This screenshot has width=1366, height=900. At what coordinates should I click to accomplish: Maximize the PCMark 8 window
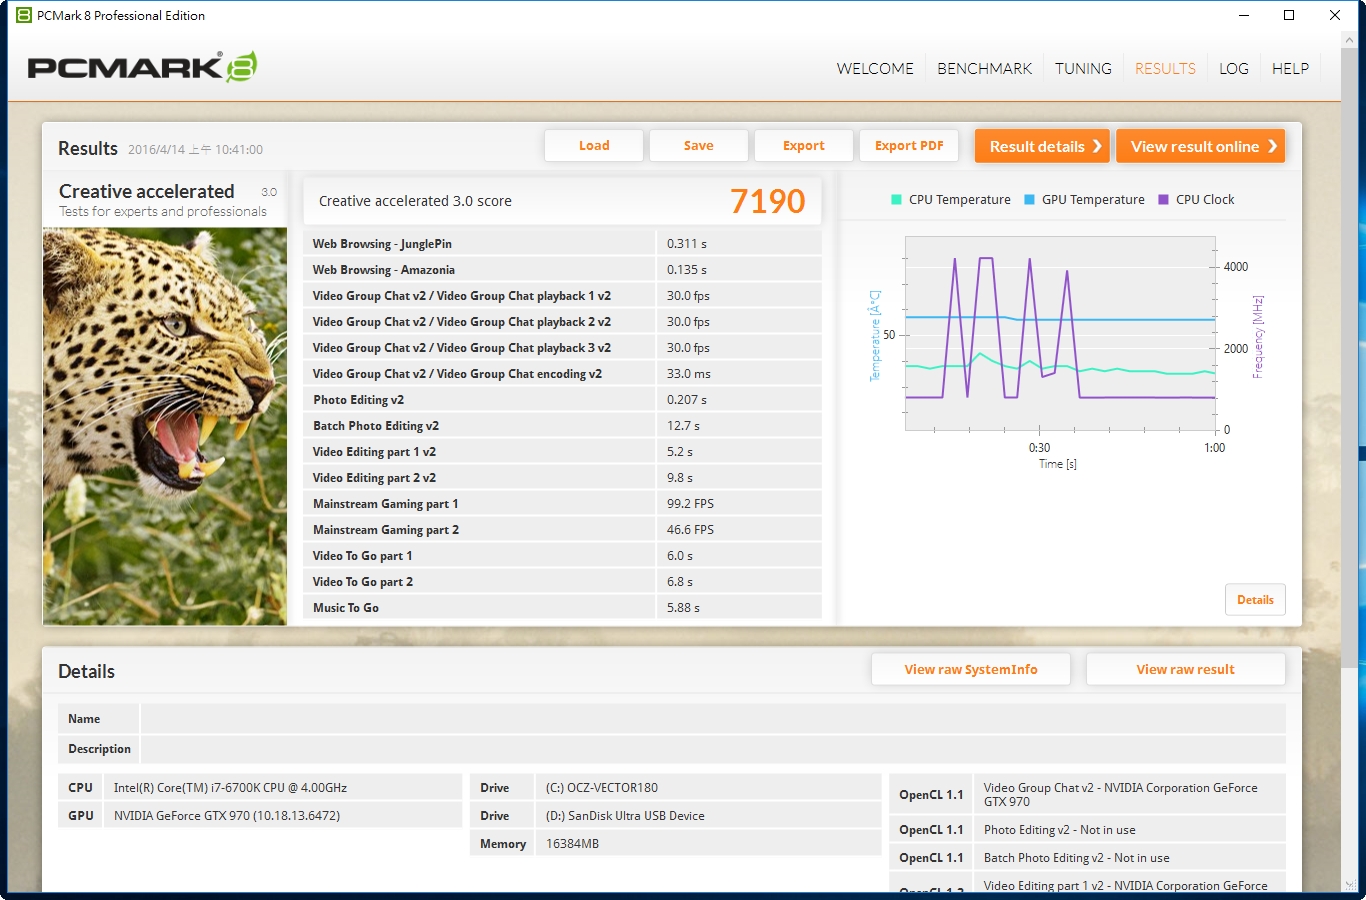tap(1289, 15)
